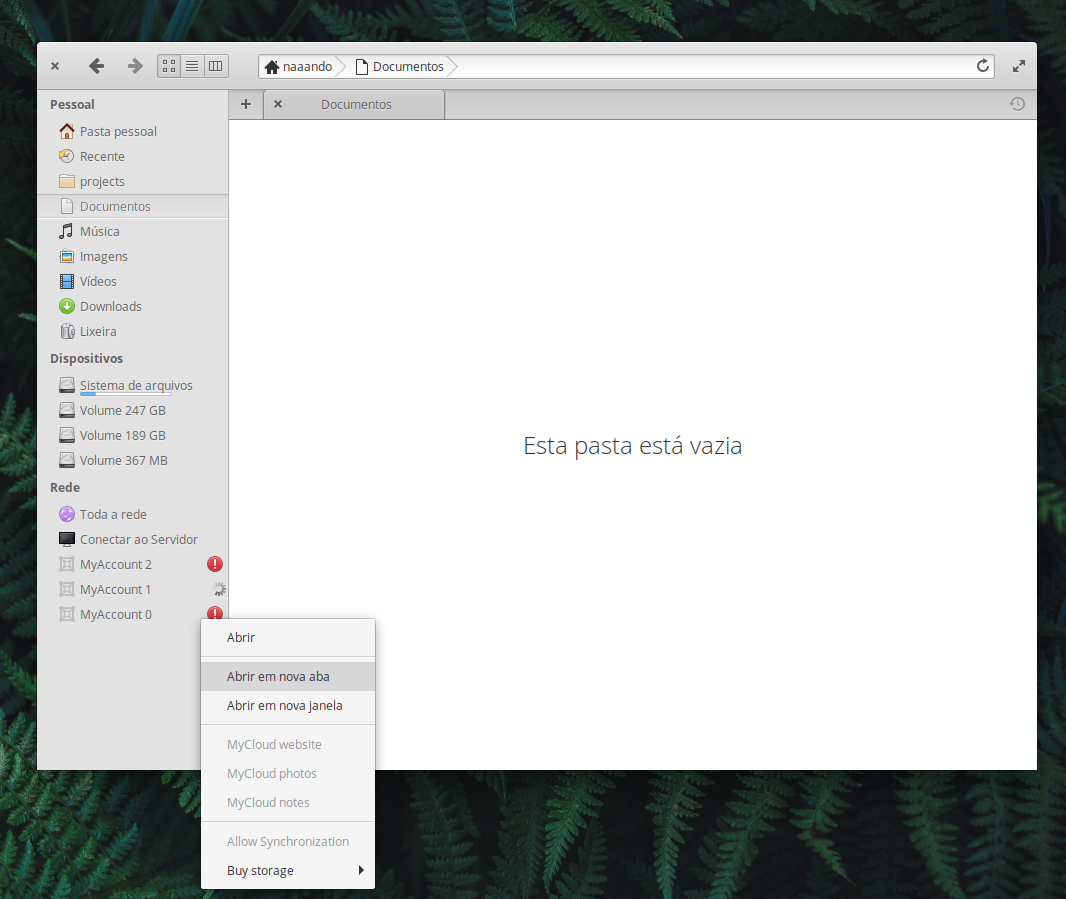
Task: Click the trash can icon of Lixeira
Action: 67,331
